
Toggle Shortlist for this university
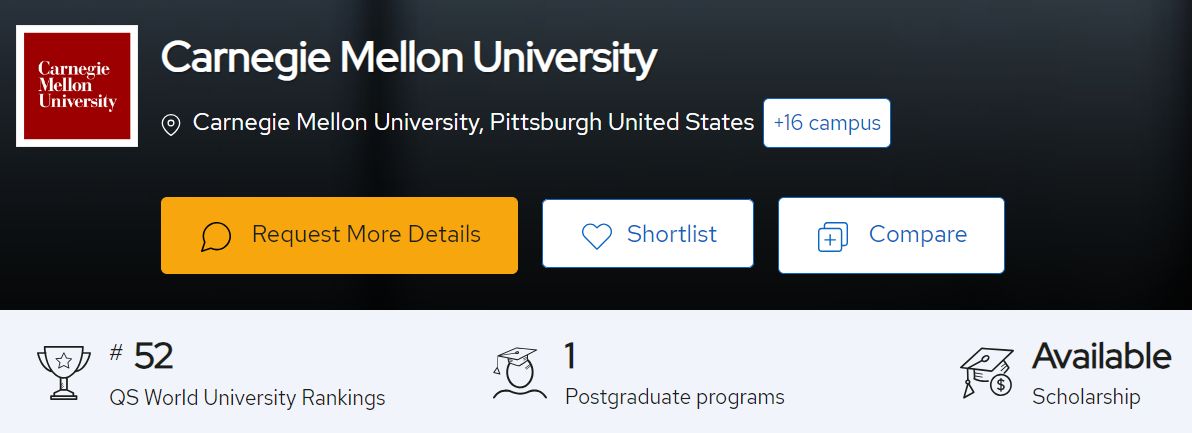click(x=648, y=234)
